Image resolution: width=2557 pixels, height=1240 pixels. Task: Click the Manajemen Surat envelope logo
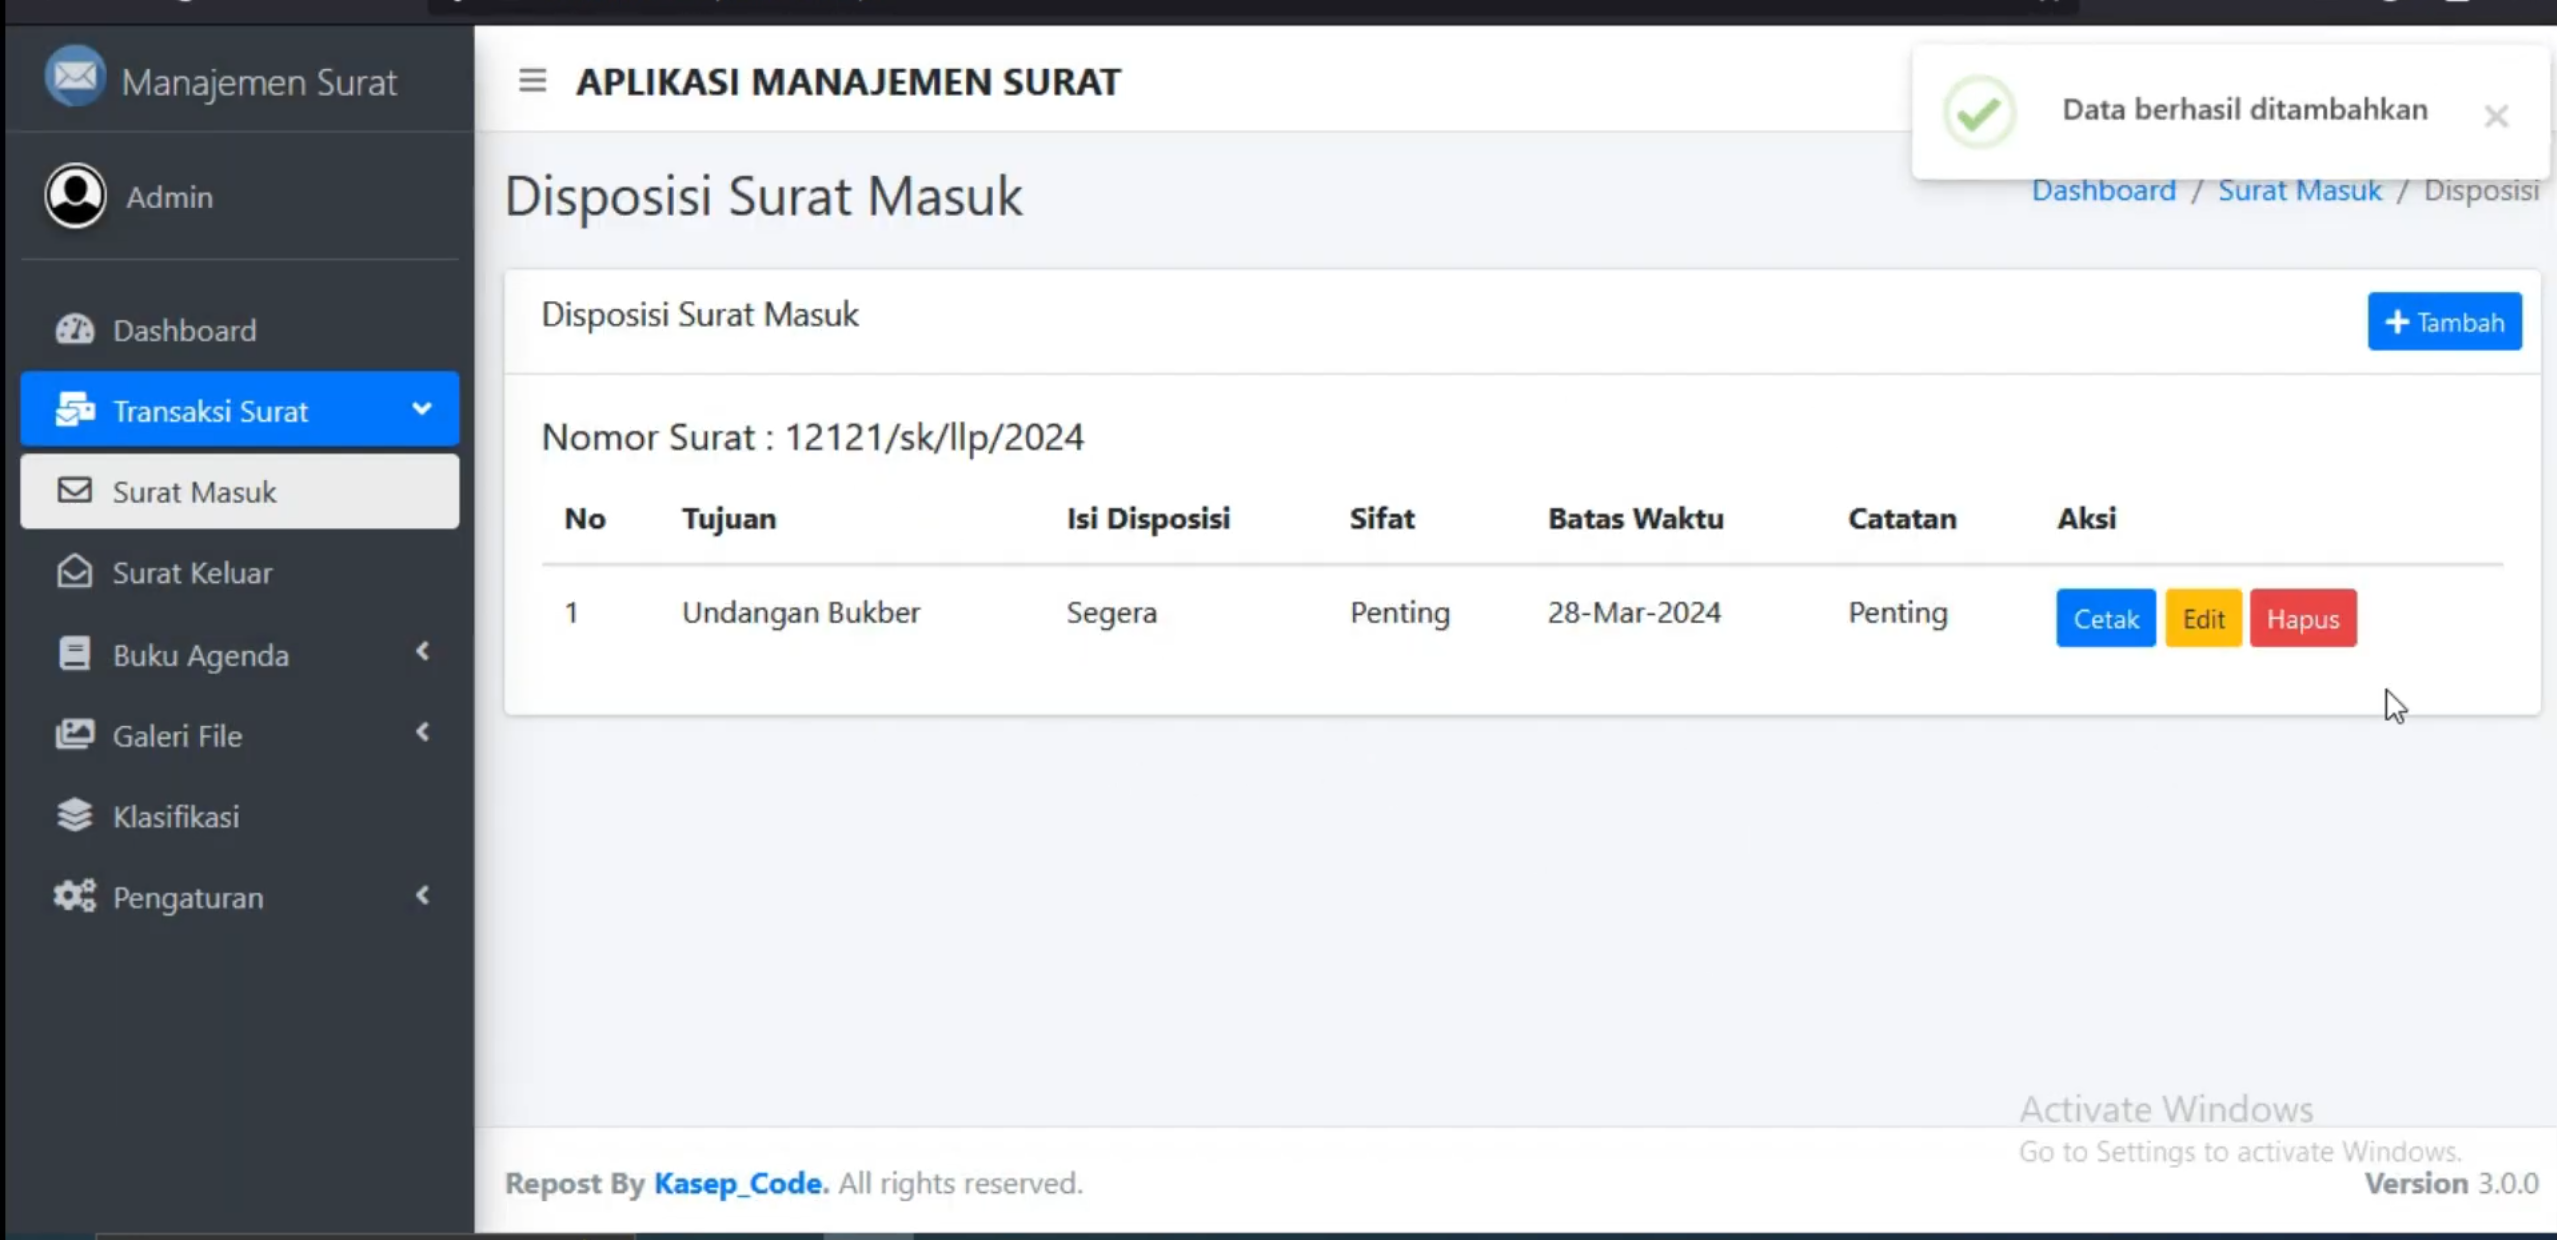click(x=75, y=77)
